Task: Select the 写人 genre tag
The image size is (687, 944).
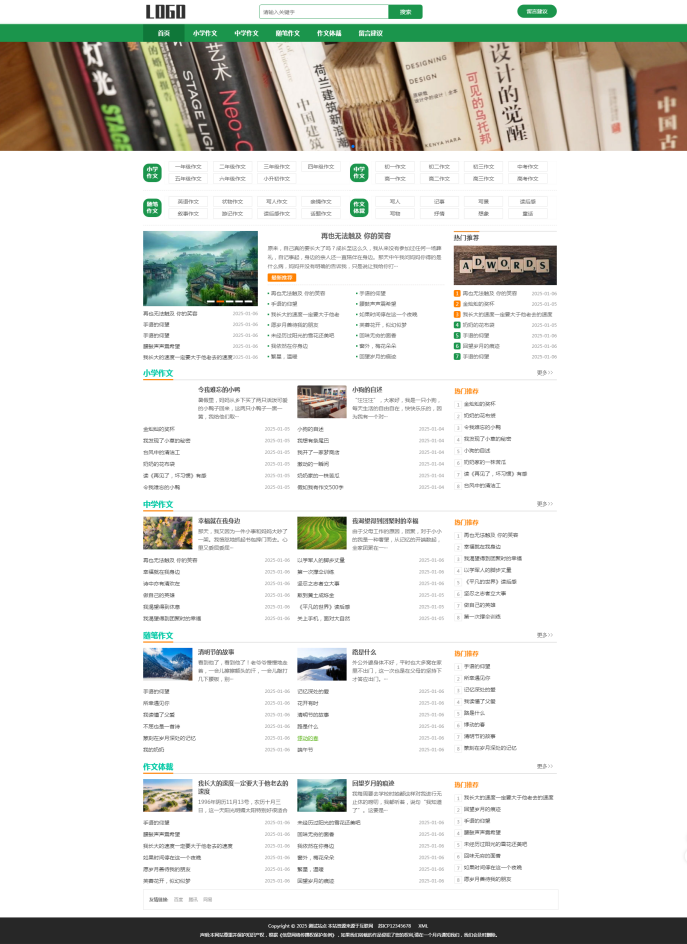Action: [395, 202]
